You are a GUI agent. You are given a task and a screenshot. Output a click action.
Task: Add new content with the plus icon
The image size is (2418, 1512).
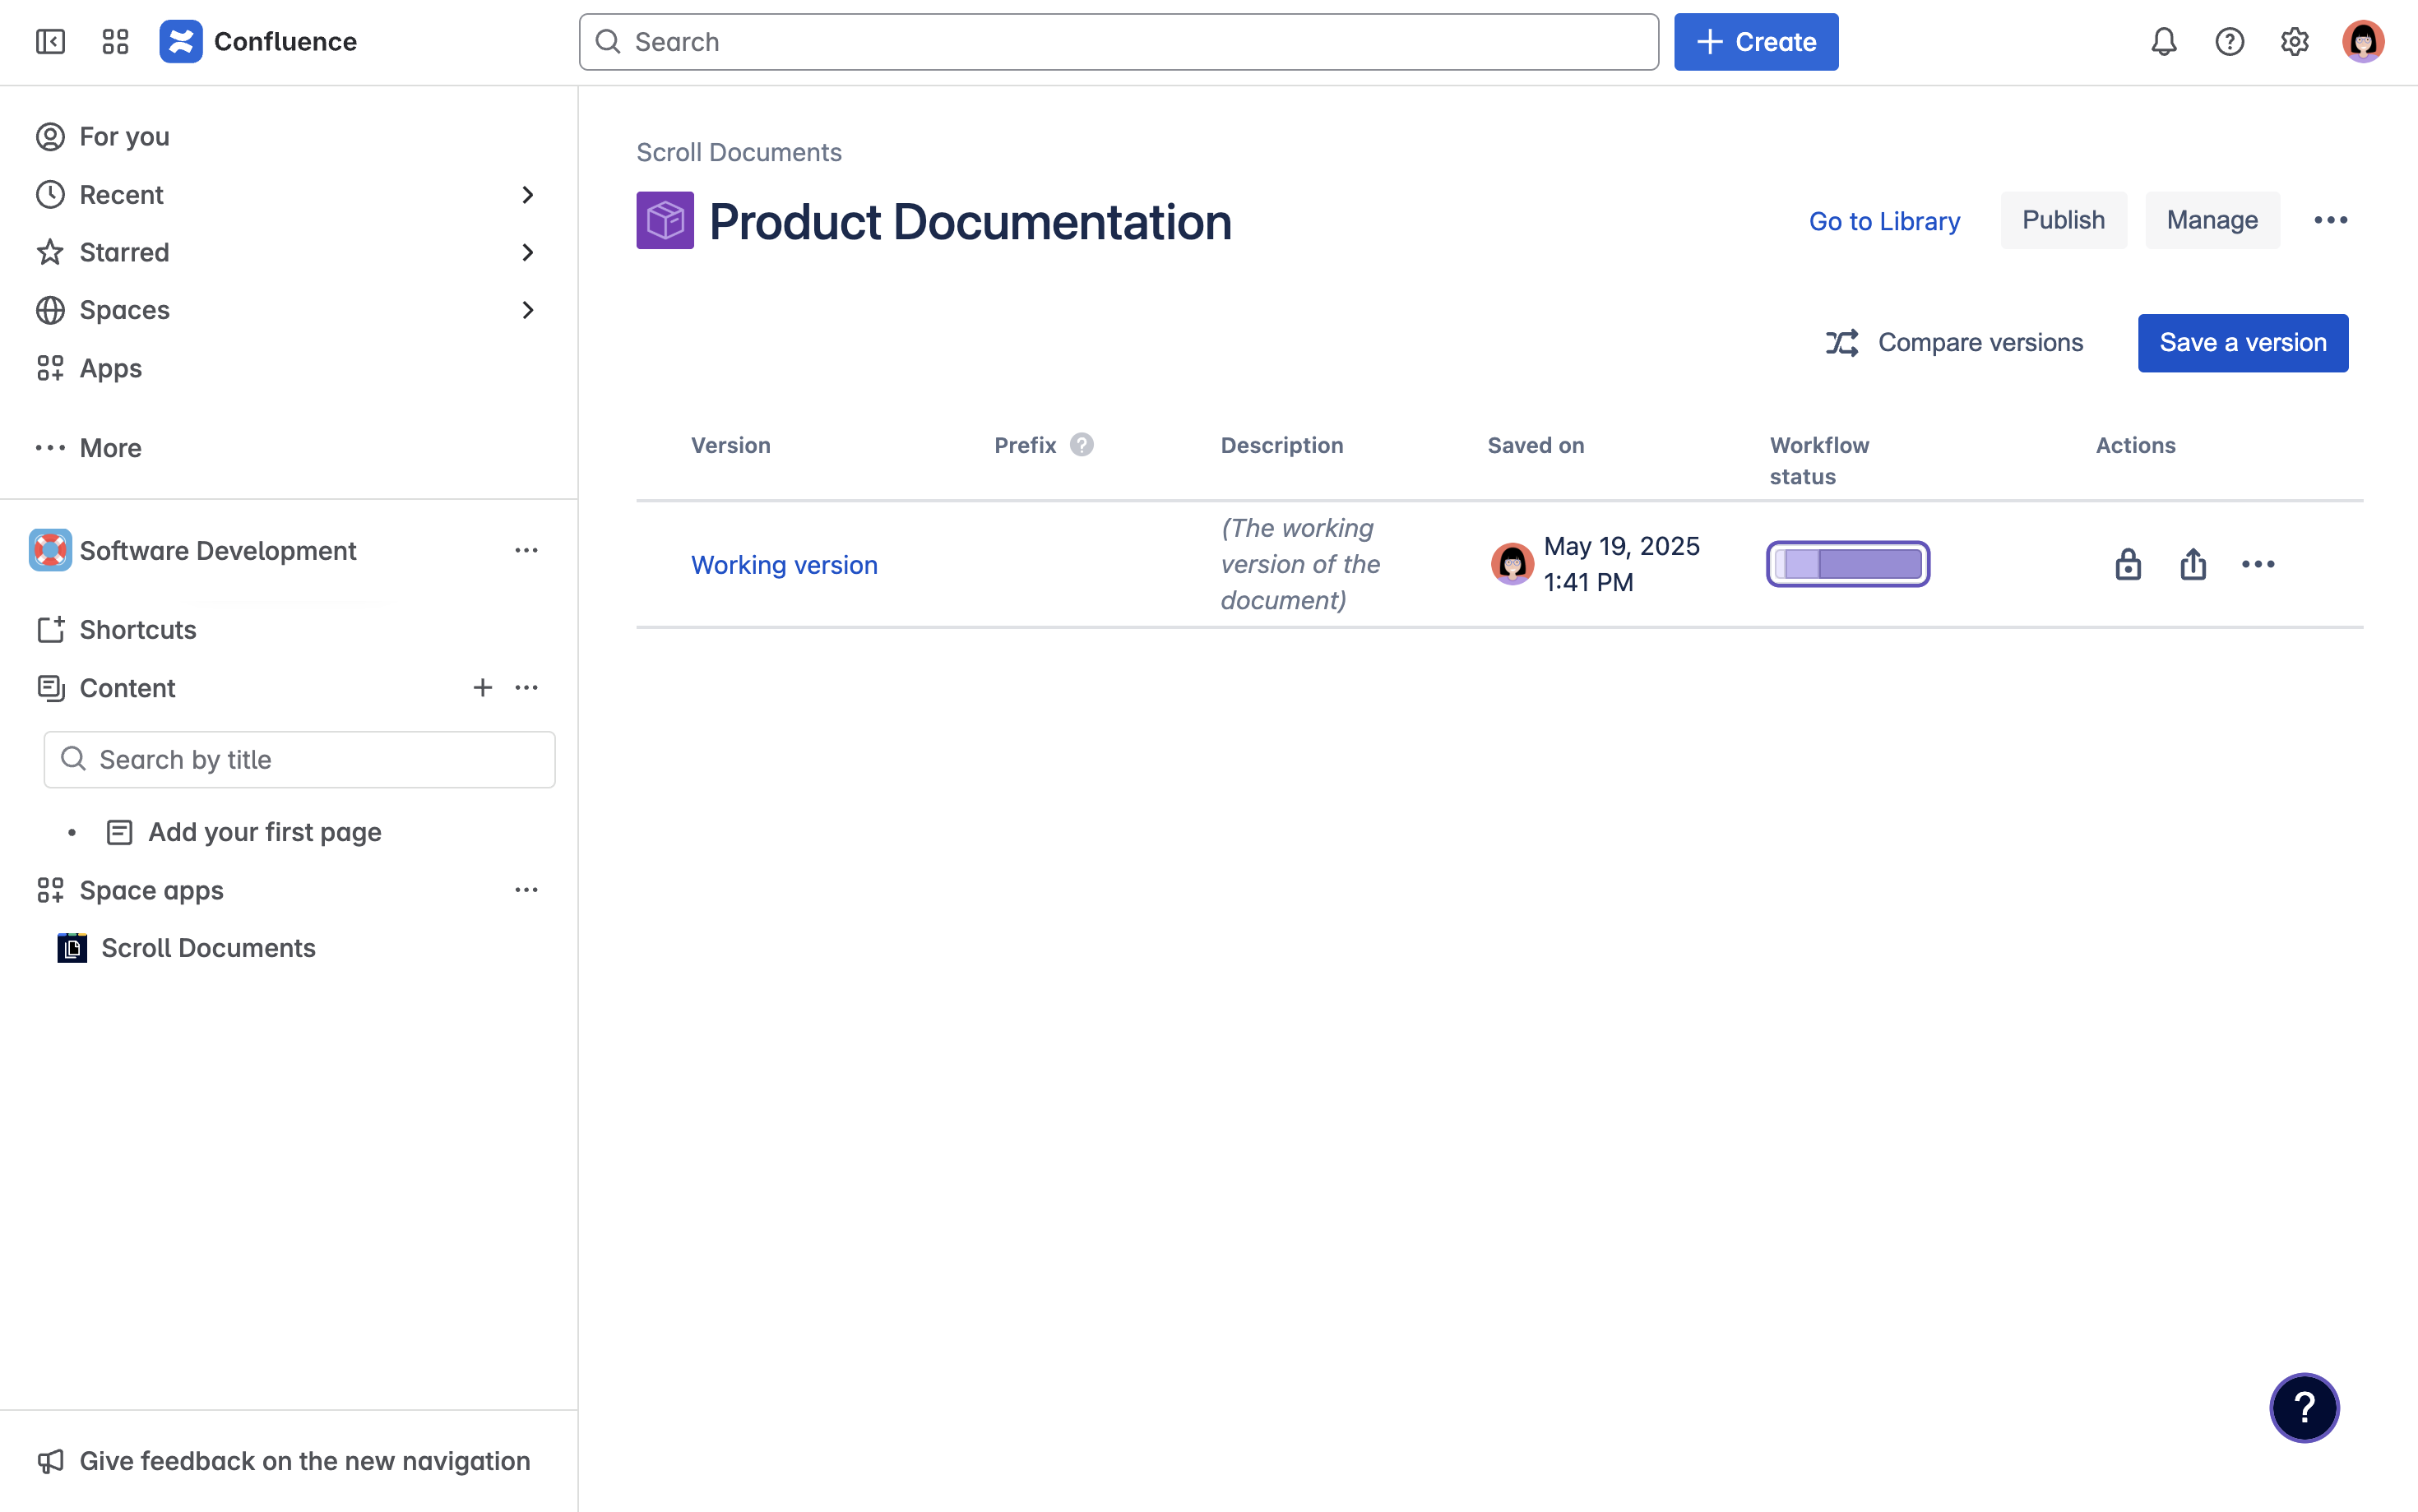483,687
